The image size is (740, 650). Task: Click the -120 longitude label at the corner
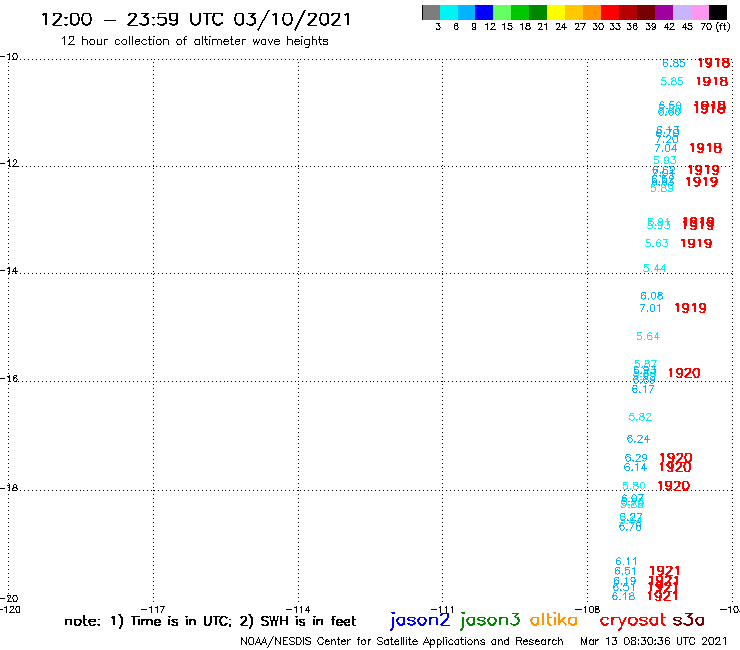[10, 609]
